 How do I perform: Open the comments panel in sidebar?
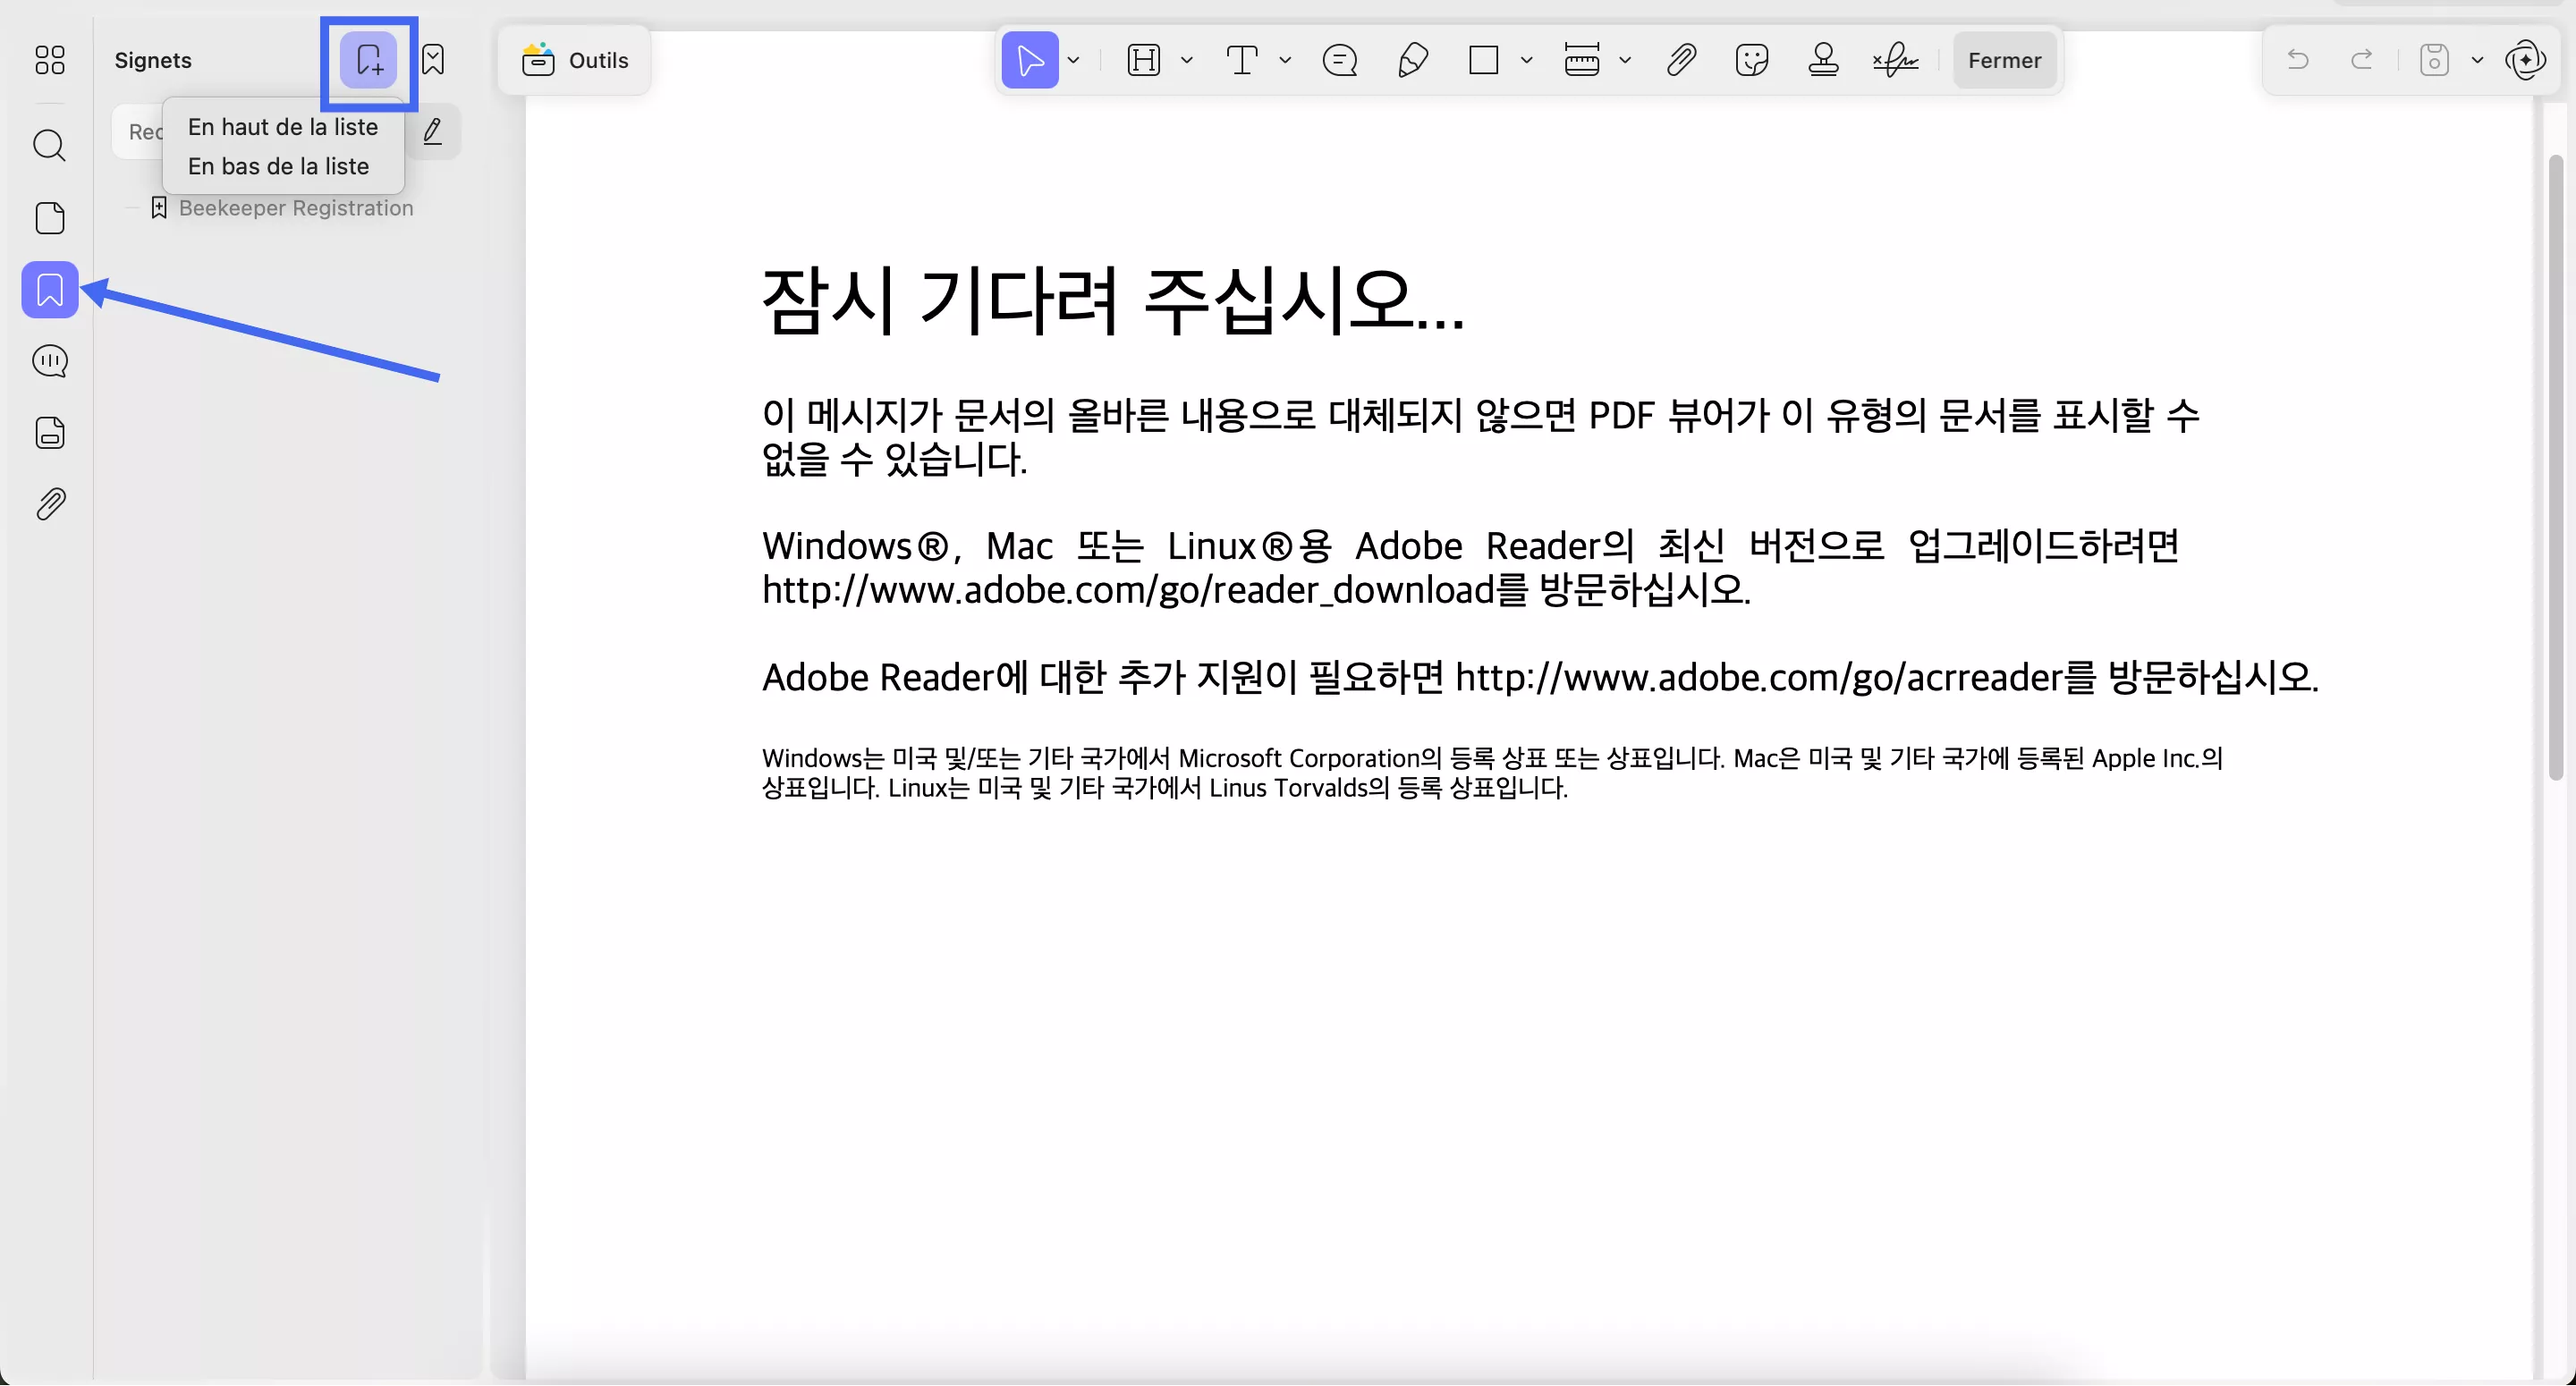(x=49, y=361)
